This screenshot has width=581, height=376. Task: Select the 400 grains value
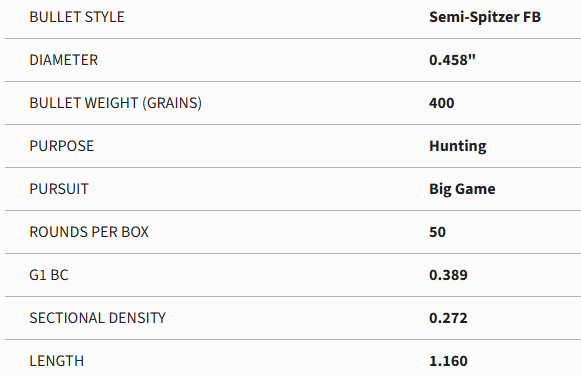pos(441,103)
